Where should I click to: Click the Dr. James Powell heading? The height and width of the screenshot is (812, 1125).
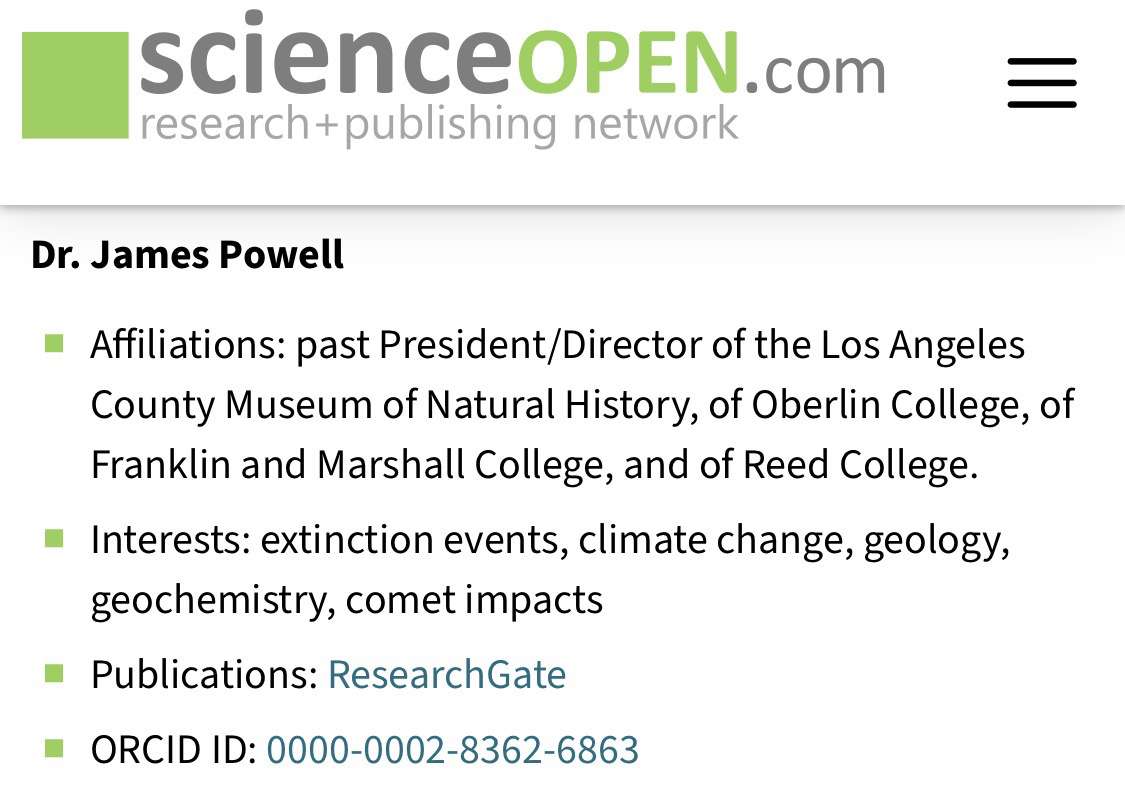(x=187, y=255)
